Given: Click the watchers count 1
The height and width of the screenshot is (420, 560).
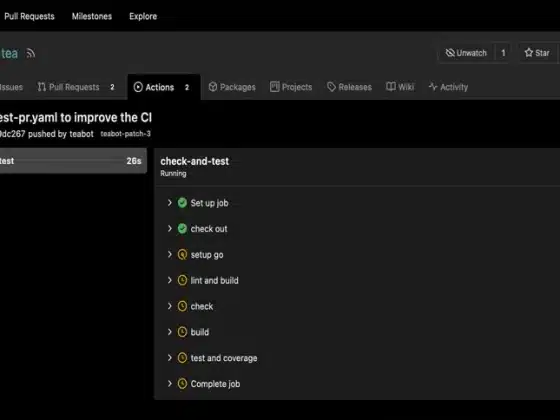Looking at the screenshot, I should (x=503, y=53).
